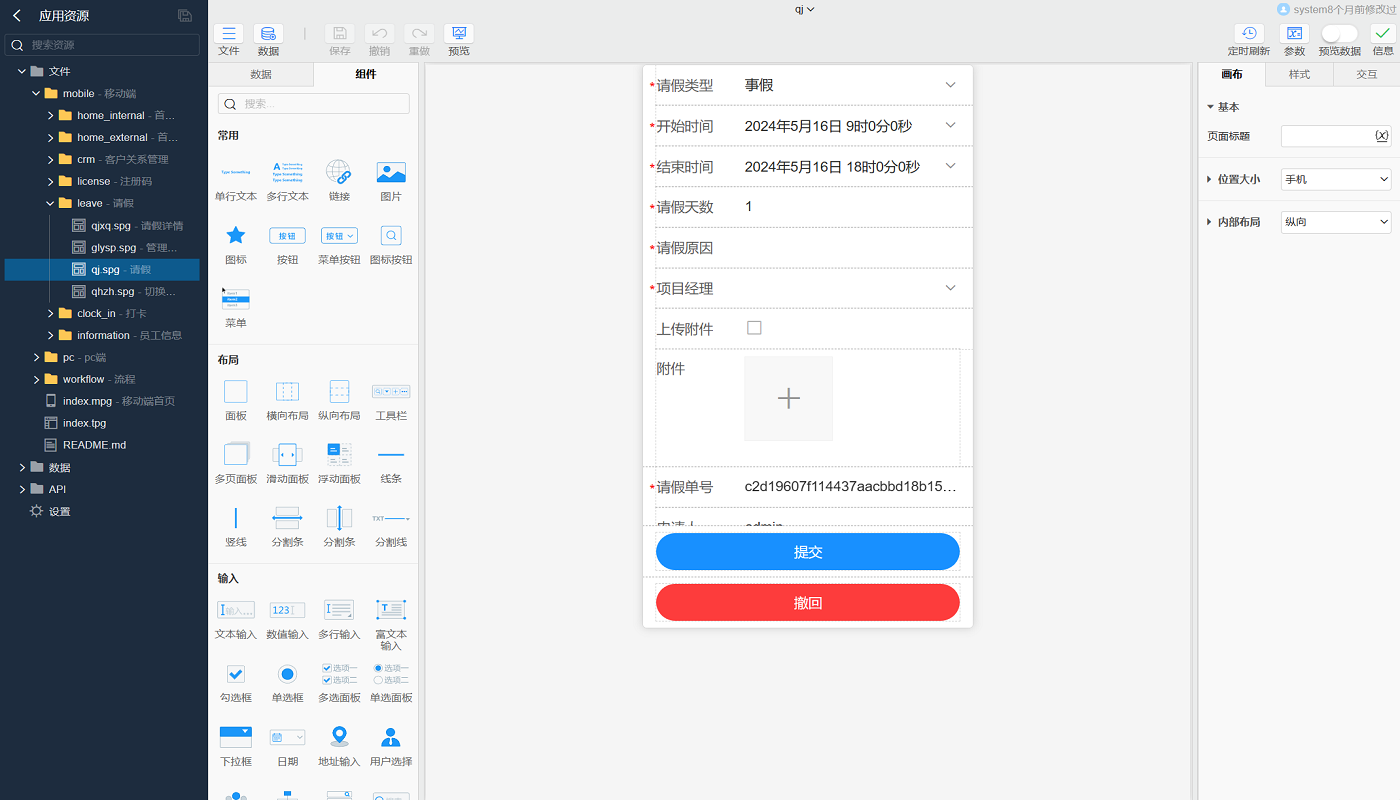
Task: Select the Star icon component
Action: [x=235, y=236]
